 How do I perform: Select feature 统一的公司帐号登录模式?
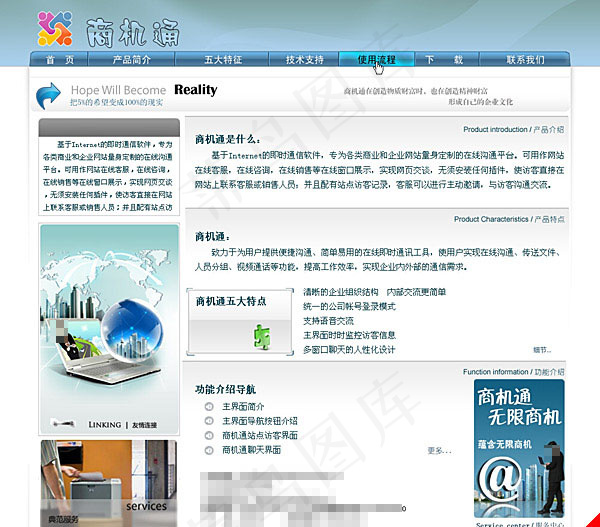click(349, 306)
